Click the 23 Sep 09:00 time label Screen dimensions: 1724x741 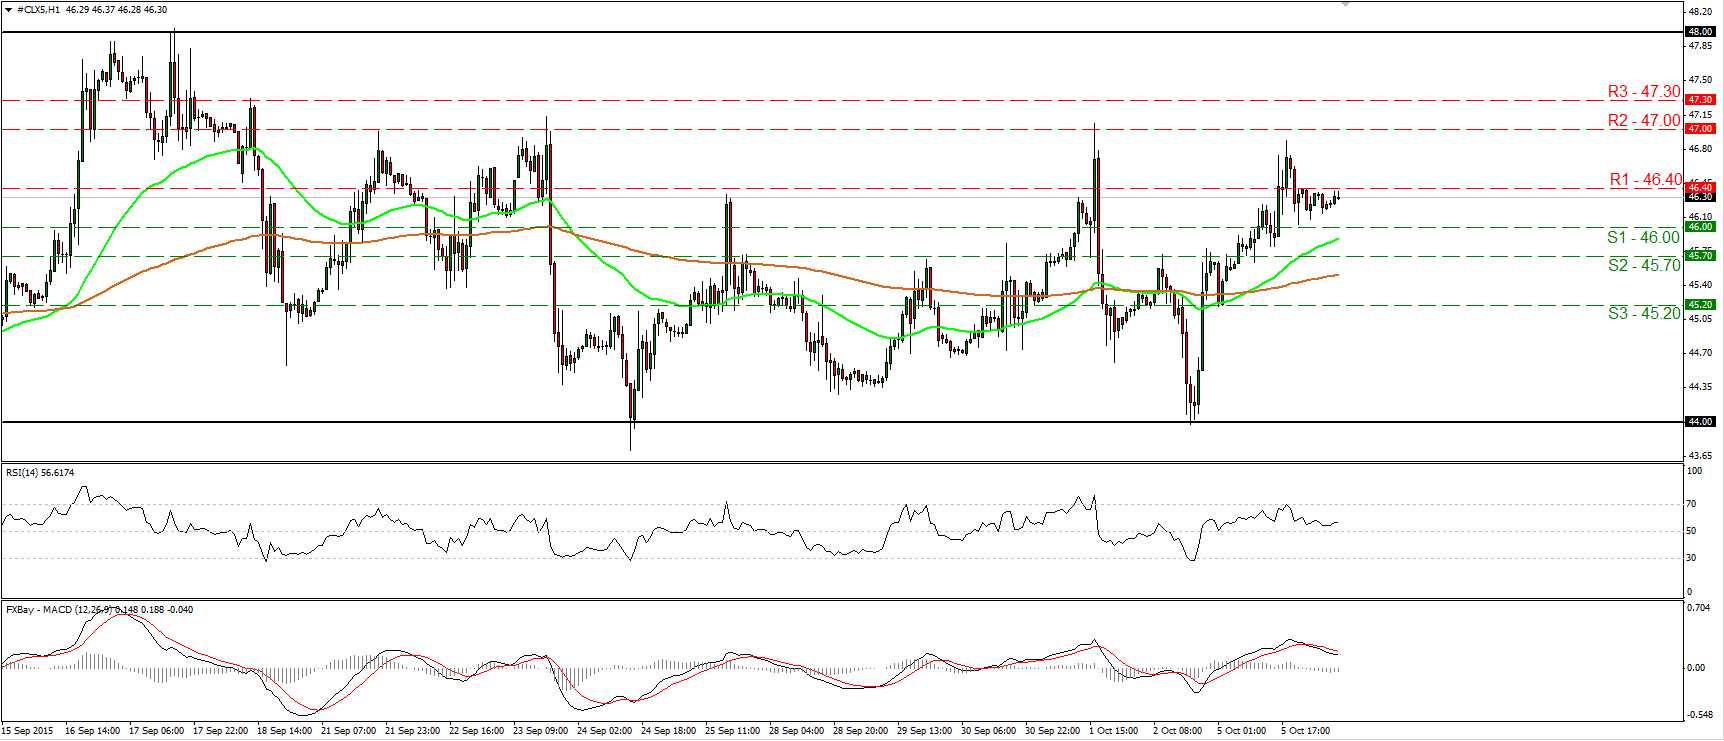pos(541,731)
